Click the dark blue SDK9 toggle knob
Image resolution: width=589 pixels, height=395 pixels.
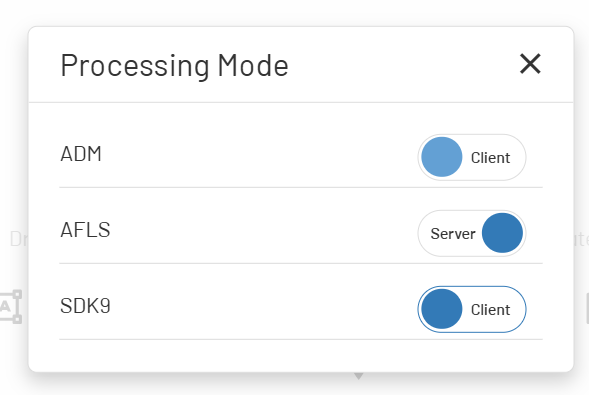point(442,309)
